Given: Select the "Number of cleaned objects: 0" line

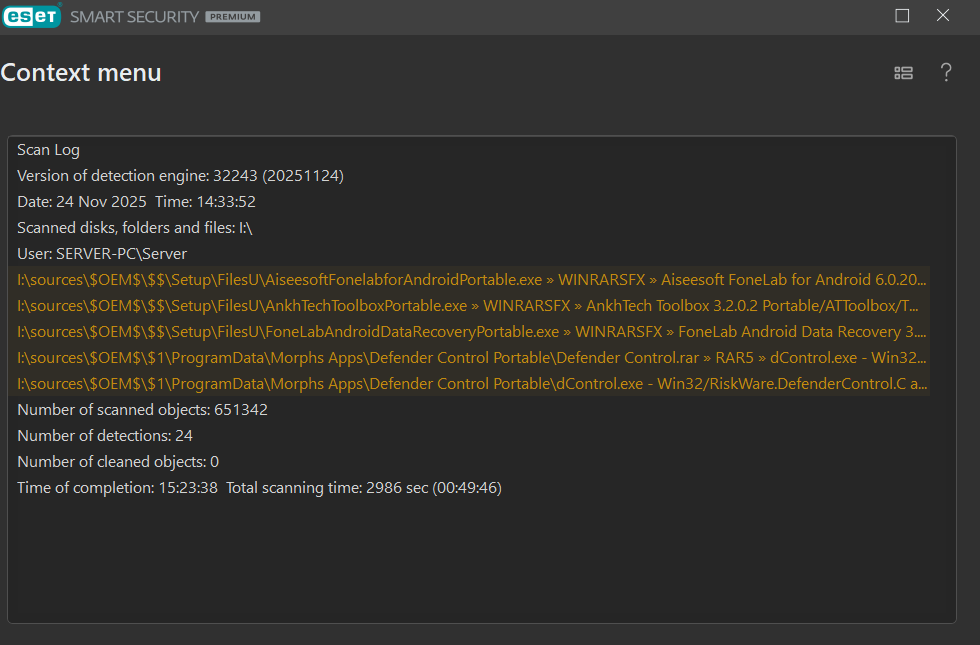Looking at the screenshot, I should pyautogui.click(x=118, y=462).
